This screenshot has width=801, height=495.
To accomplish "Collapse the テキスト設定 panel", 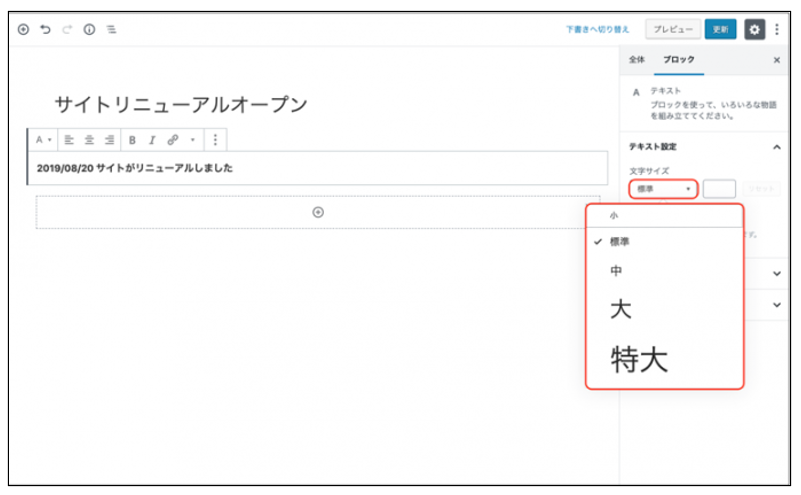I will (x=777, y=147).
